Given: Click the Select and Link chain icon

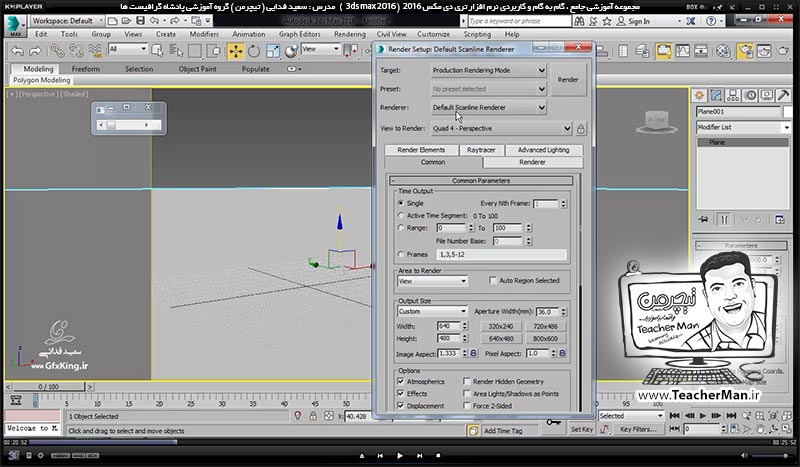Looking at the screenshot, I should [57, 51].
